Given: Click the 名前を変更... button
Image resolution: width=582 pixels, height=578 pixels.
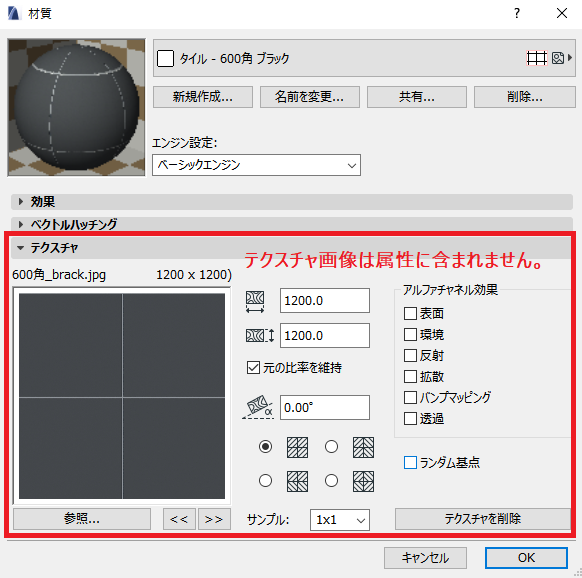Looking at the screenshot, I should pyautogui.click(x=310, y=97).
